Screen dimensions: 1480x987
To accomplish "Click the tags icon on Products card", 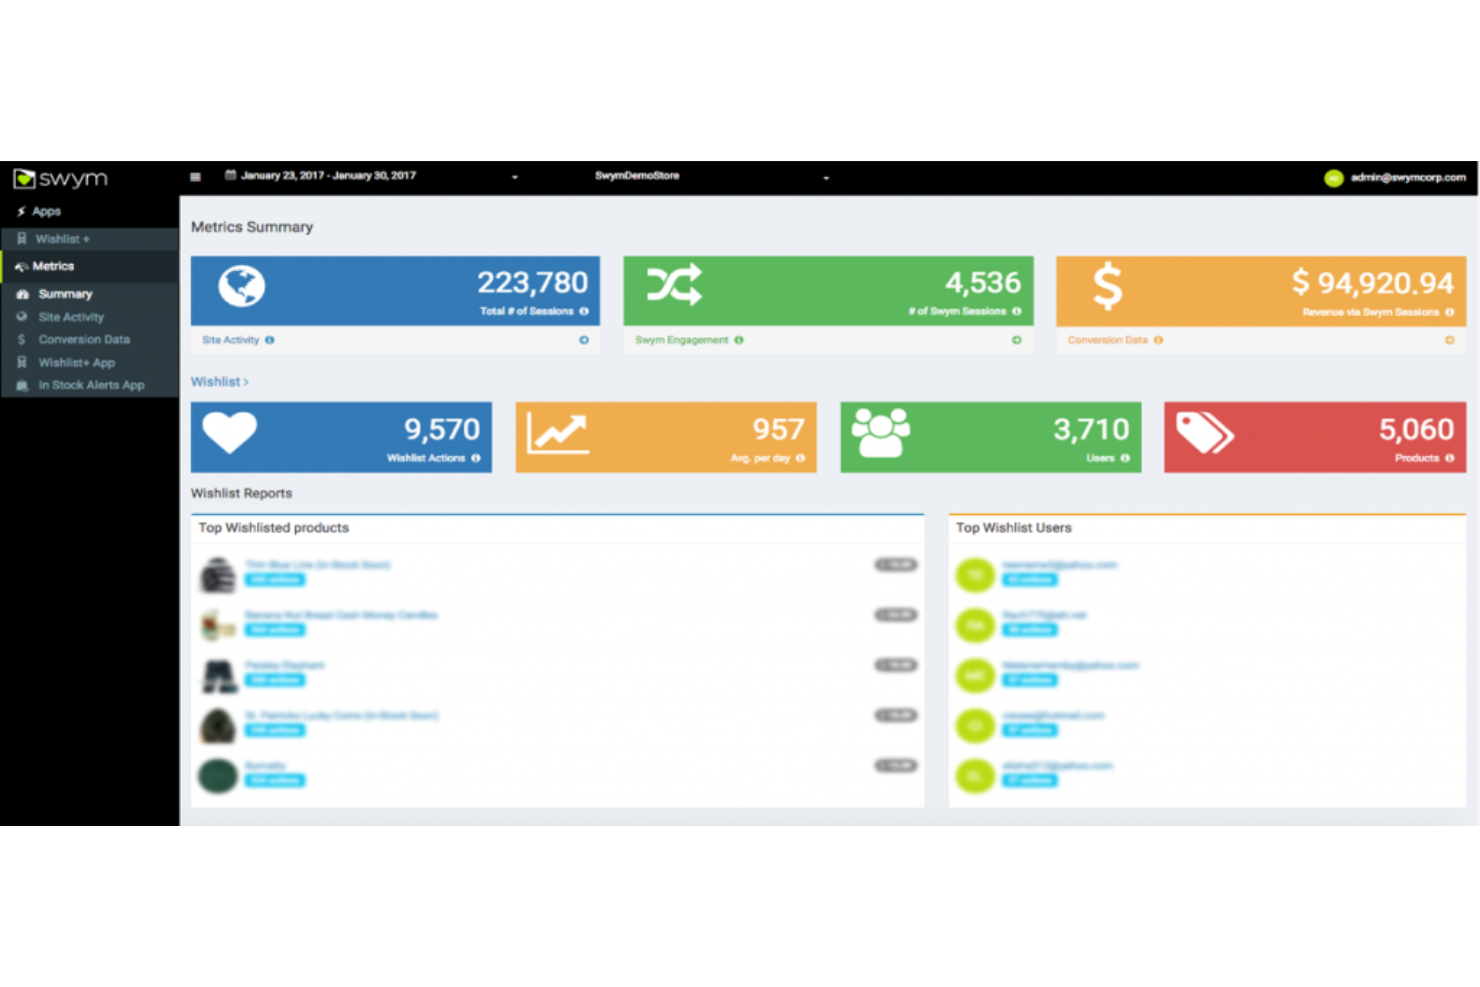I will pyautogui.click(x=1205, y=433).
